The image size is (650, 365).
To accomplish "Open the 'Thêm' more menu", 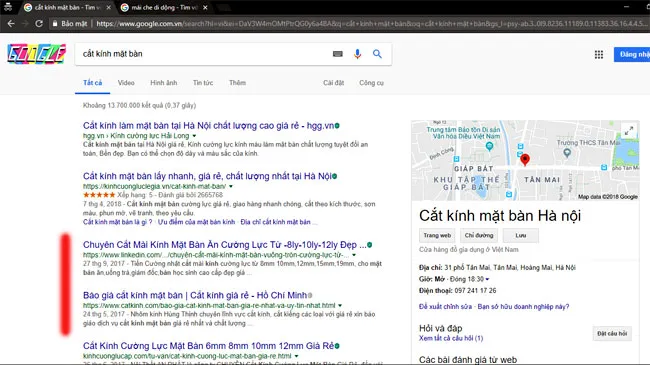I will pos(238,83).
